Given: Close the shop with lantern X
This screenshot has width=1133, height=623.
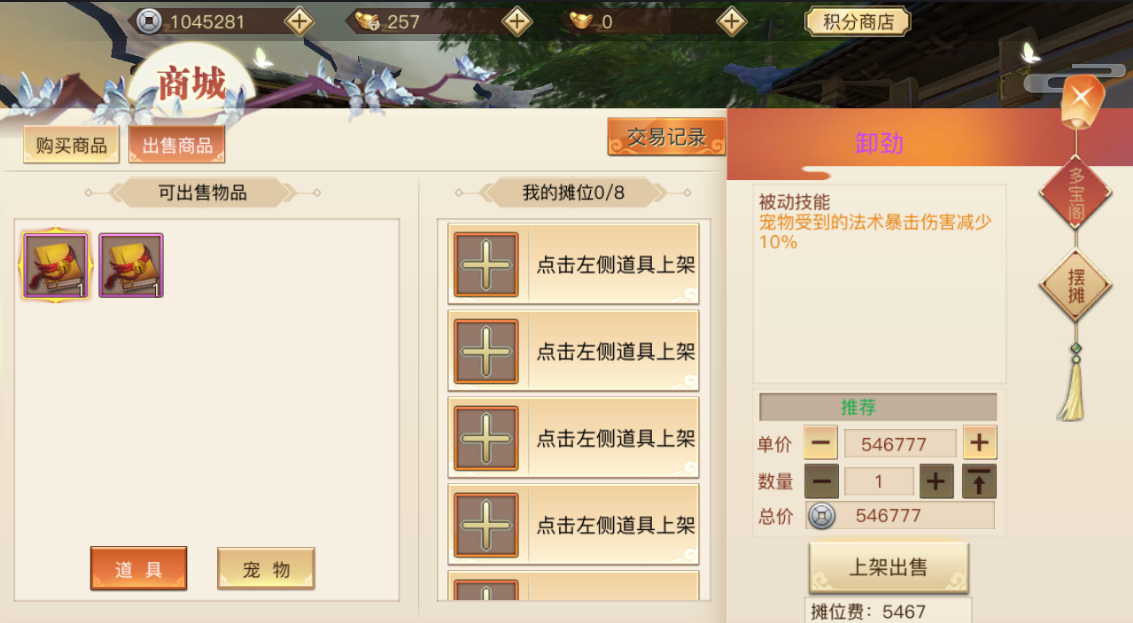Looking at the screenshot, I should (1082, 97).
